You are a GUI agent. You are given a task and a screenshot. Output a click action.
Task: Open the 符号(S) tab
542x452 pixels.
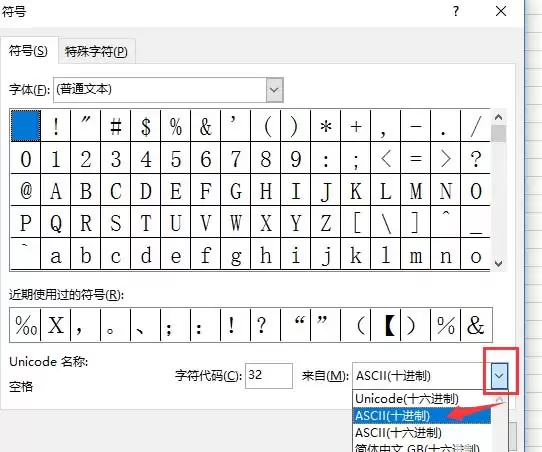28,51
